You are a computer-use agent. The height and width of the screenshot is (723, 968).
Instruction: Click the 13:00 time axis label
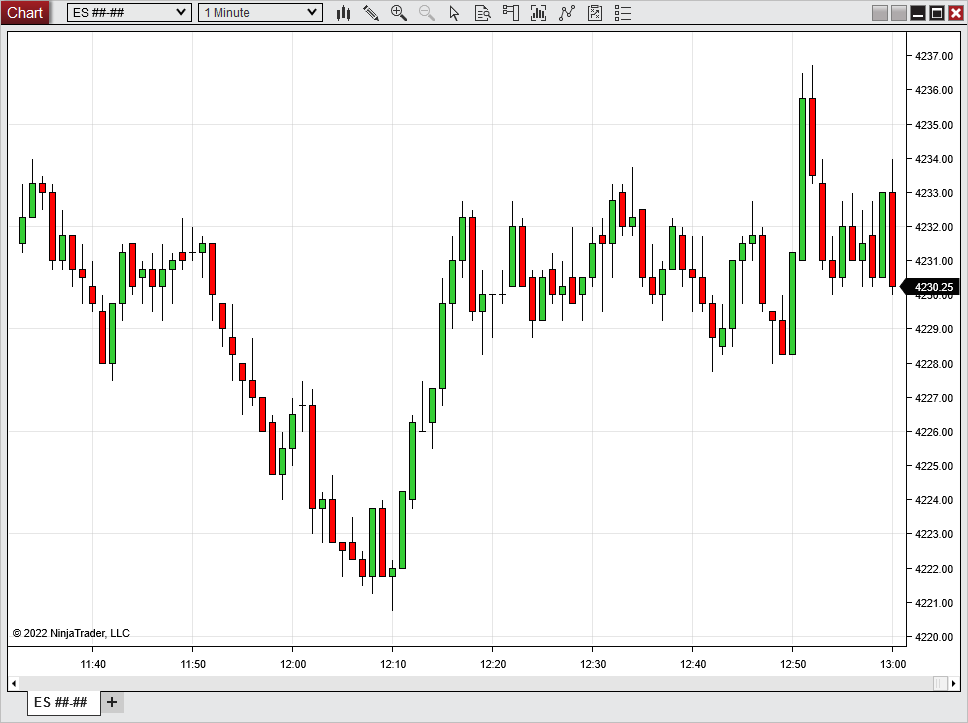(x=893, y=664)
